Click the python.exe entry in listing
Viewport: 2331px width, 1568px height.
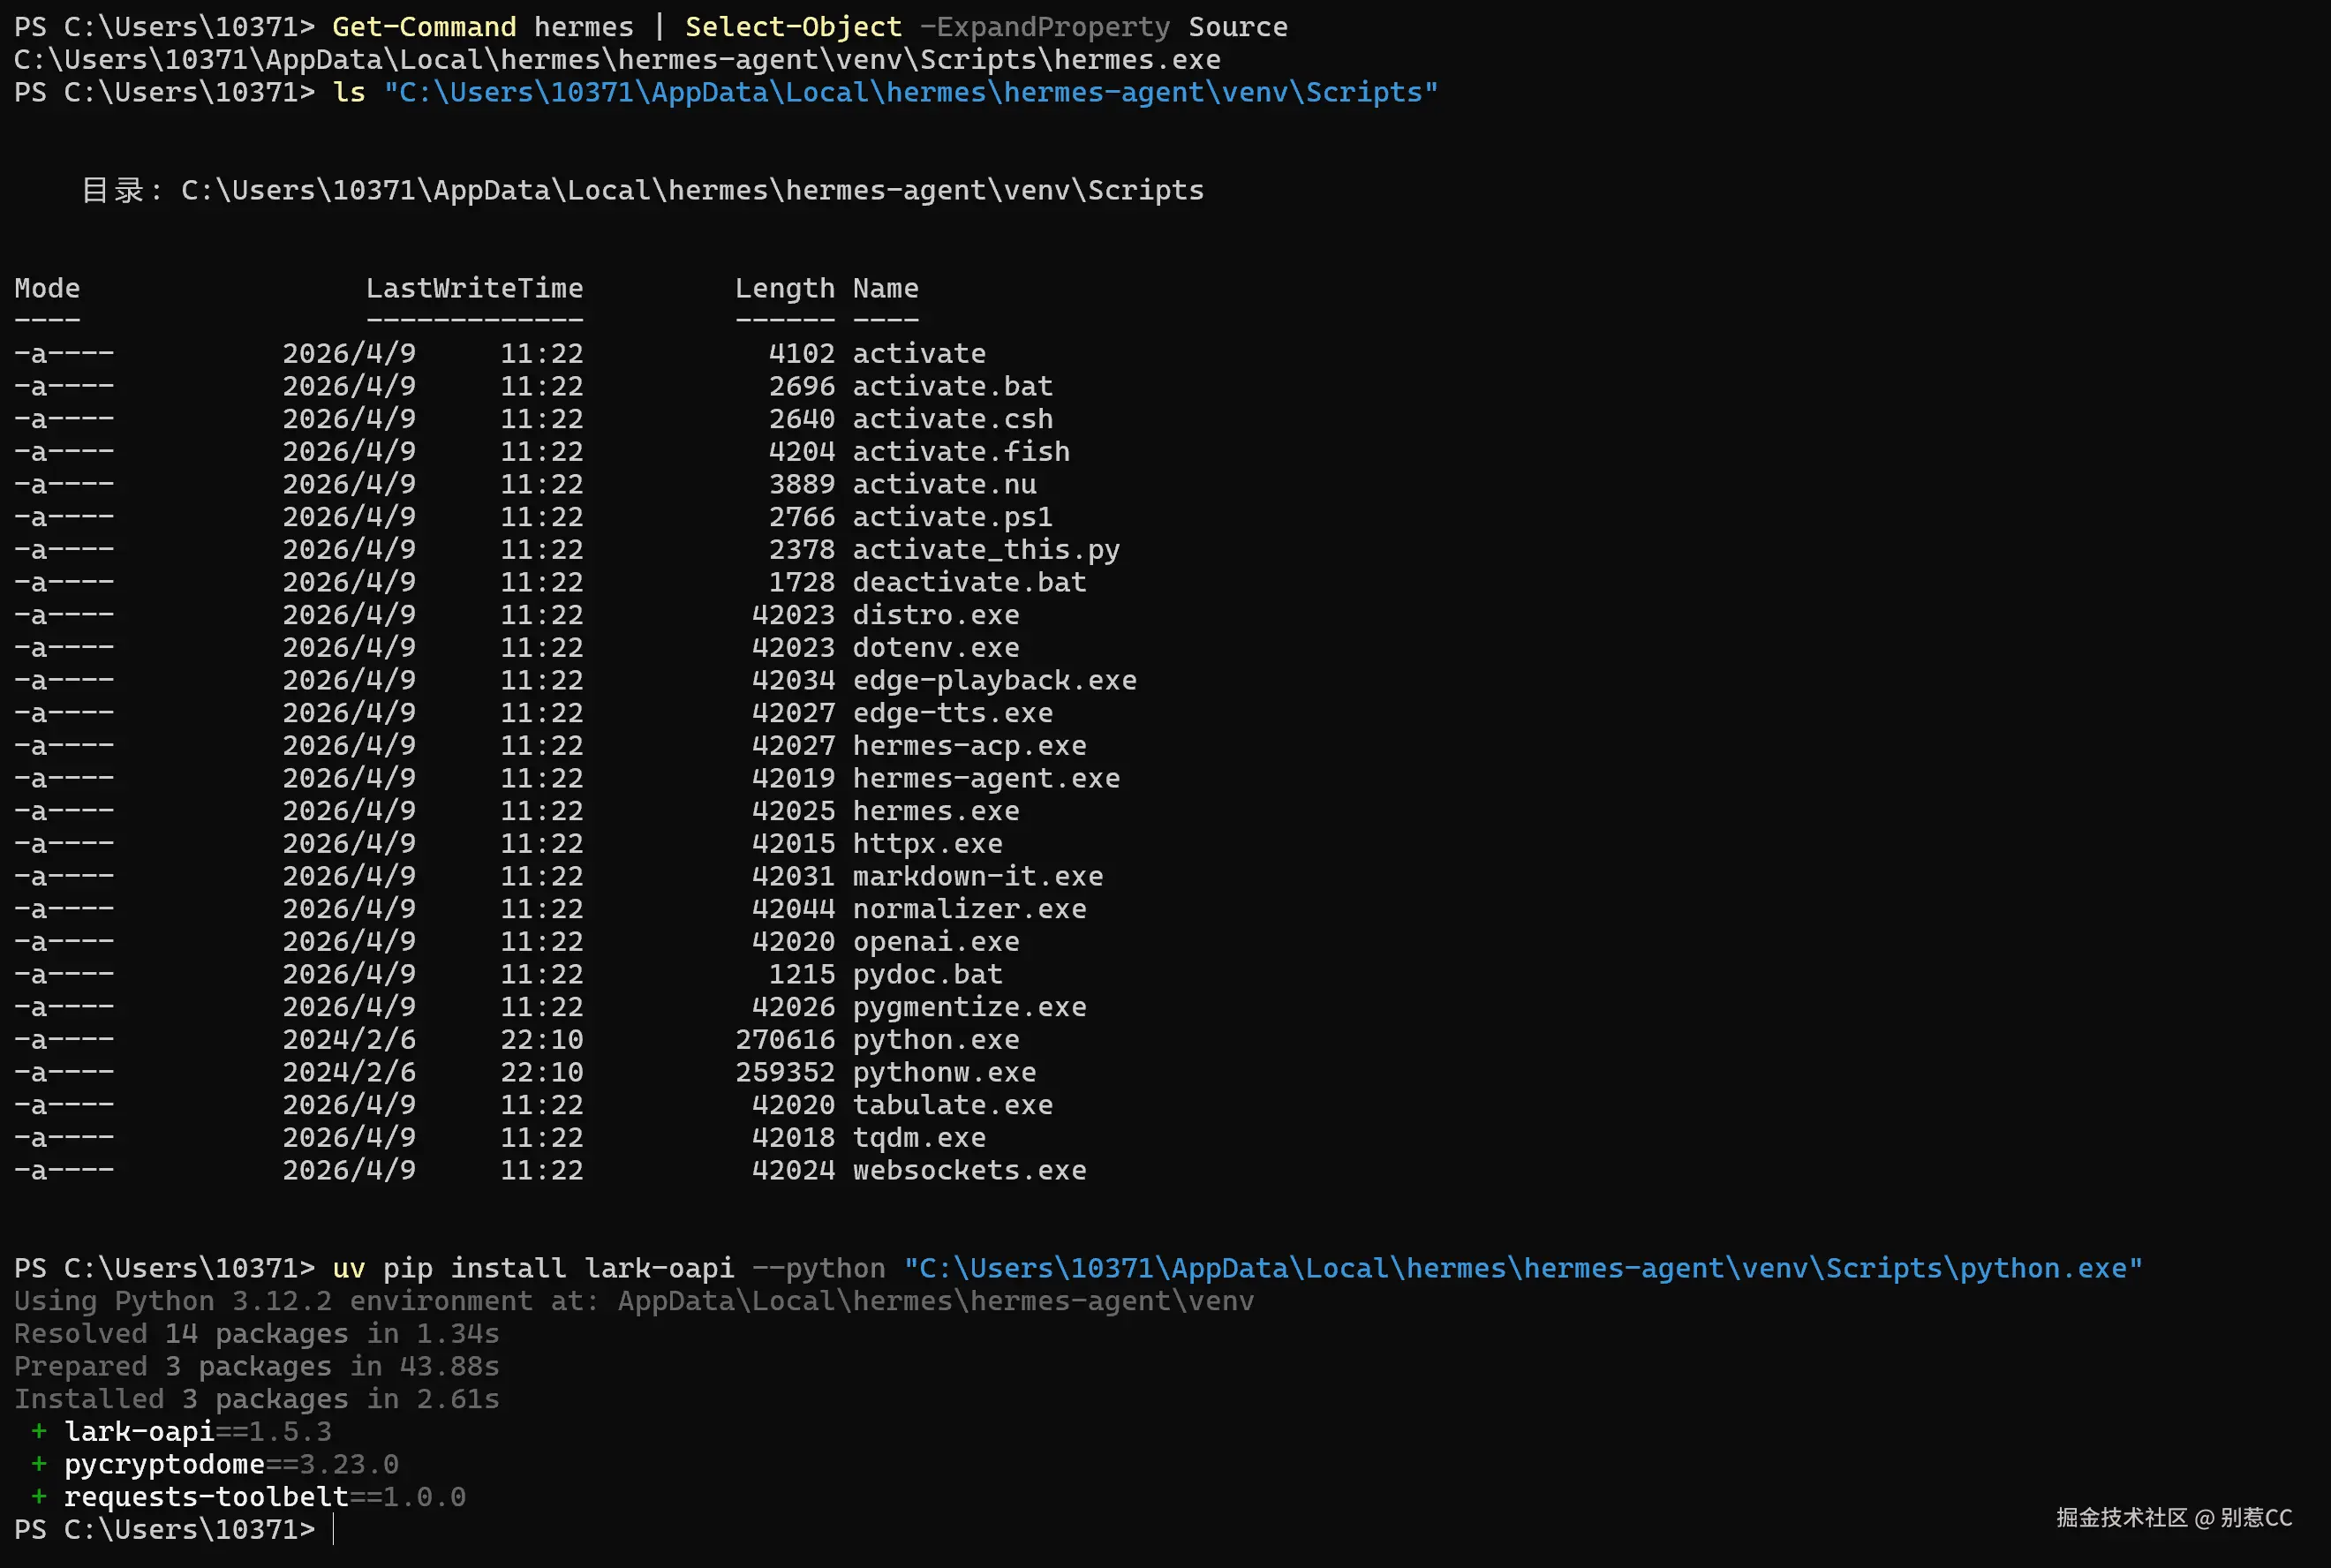coord(935,1040)
